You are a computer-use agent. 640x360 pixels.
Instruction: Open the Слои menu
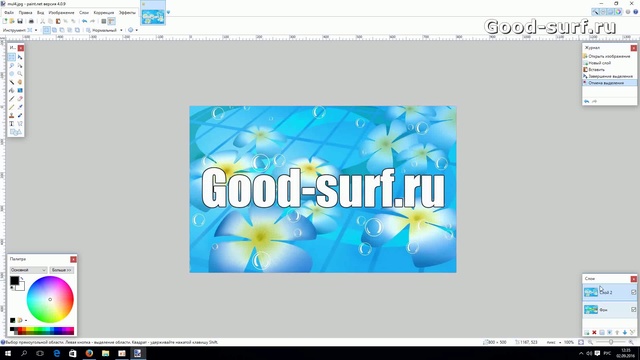click(x=84, y=13)
